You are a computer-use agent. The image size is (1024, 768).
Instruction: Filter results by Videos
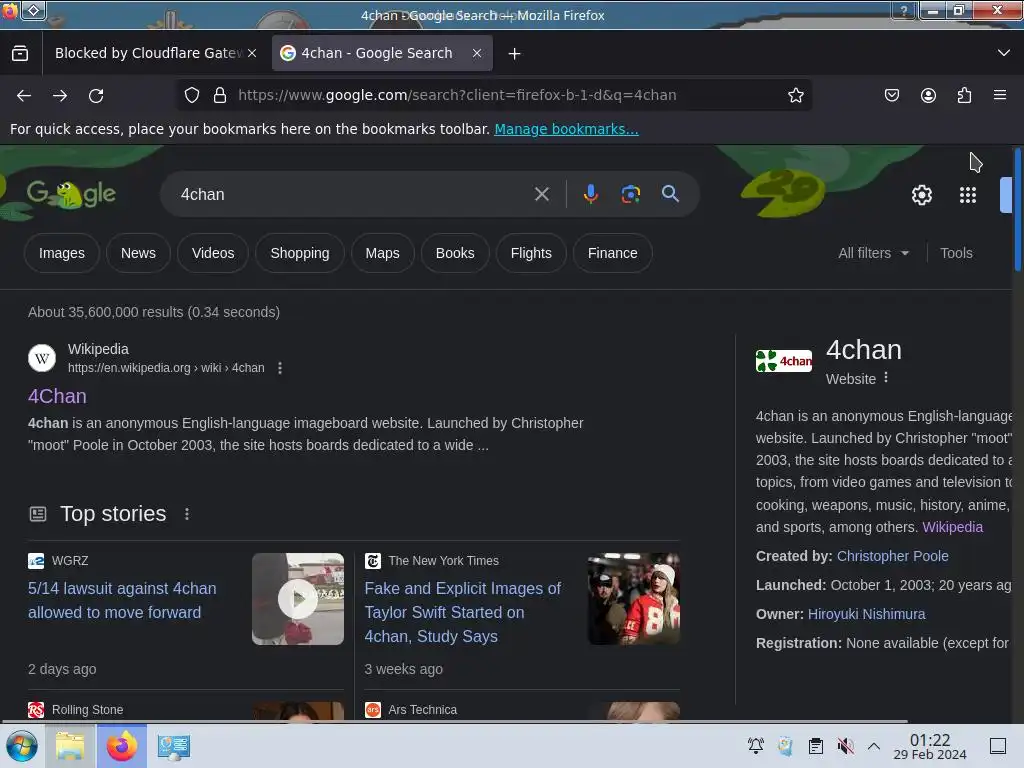[x=213, y=253]
